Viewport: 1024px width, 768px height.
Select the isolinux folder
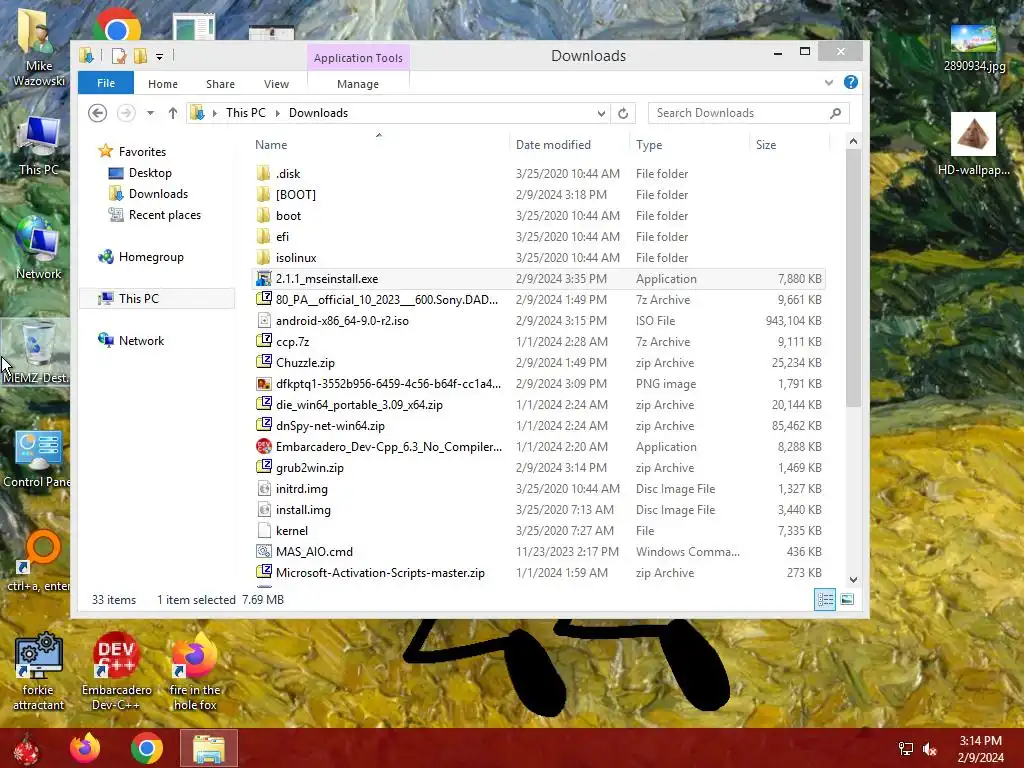(x=296, y=258)
